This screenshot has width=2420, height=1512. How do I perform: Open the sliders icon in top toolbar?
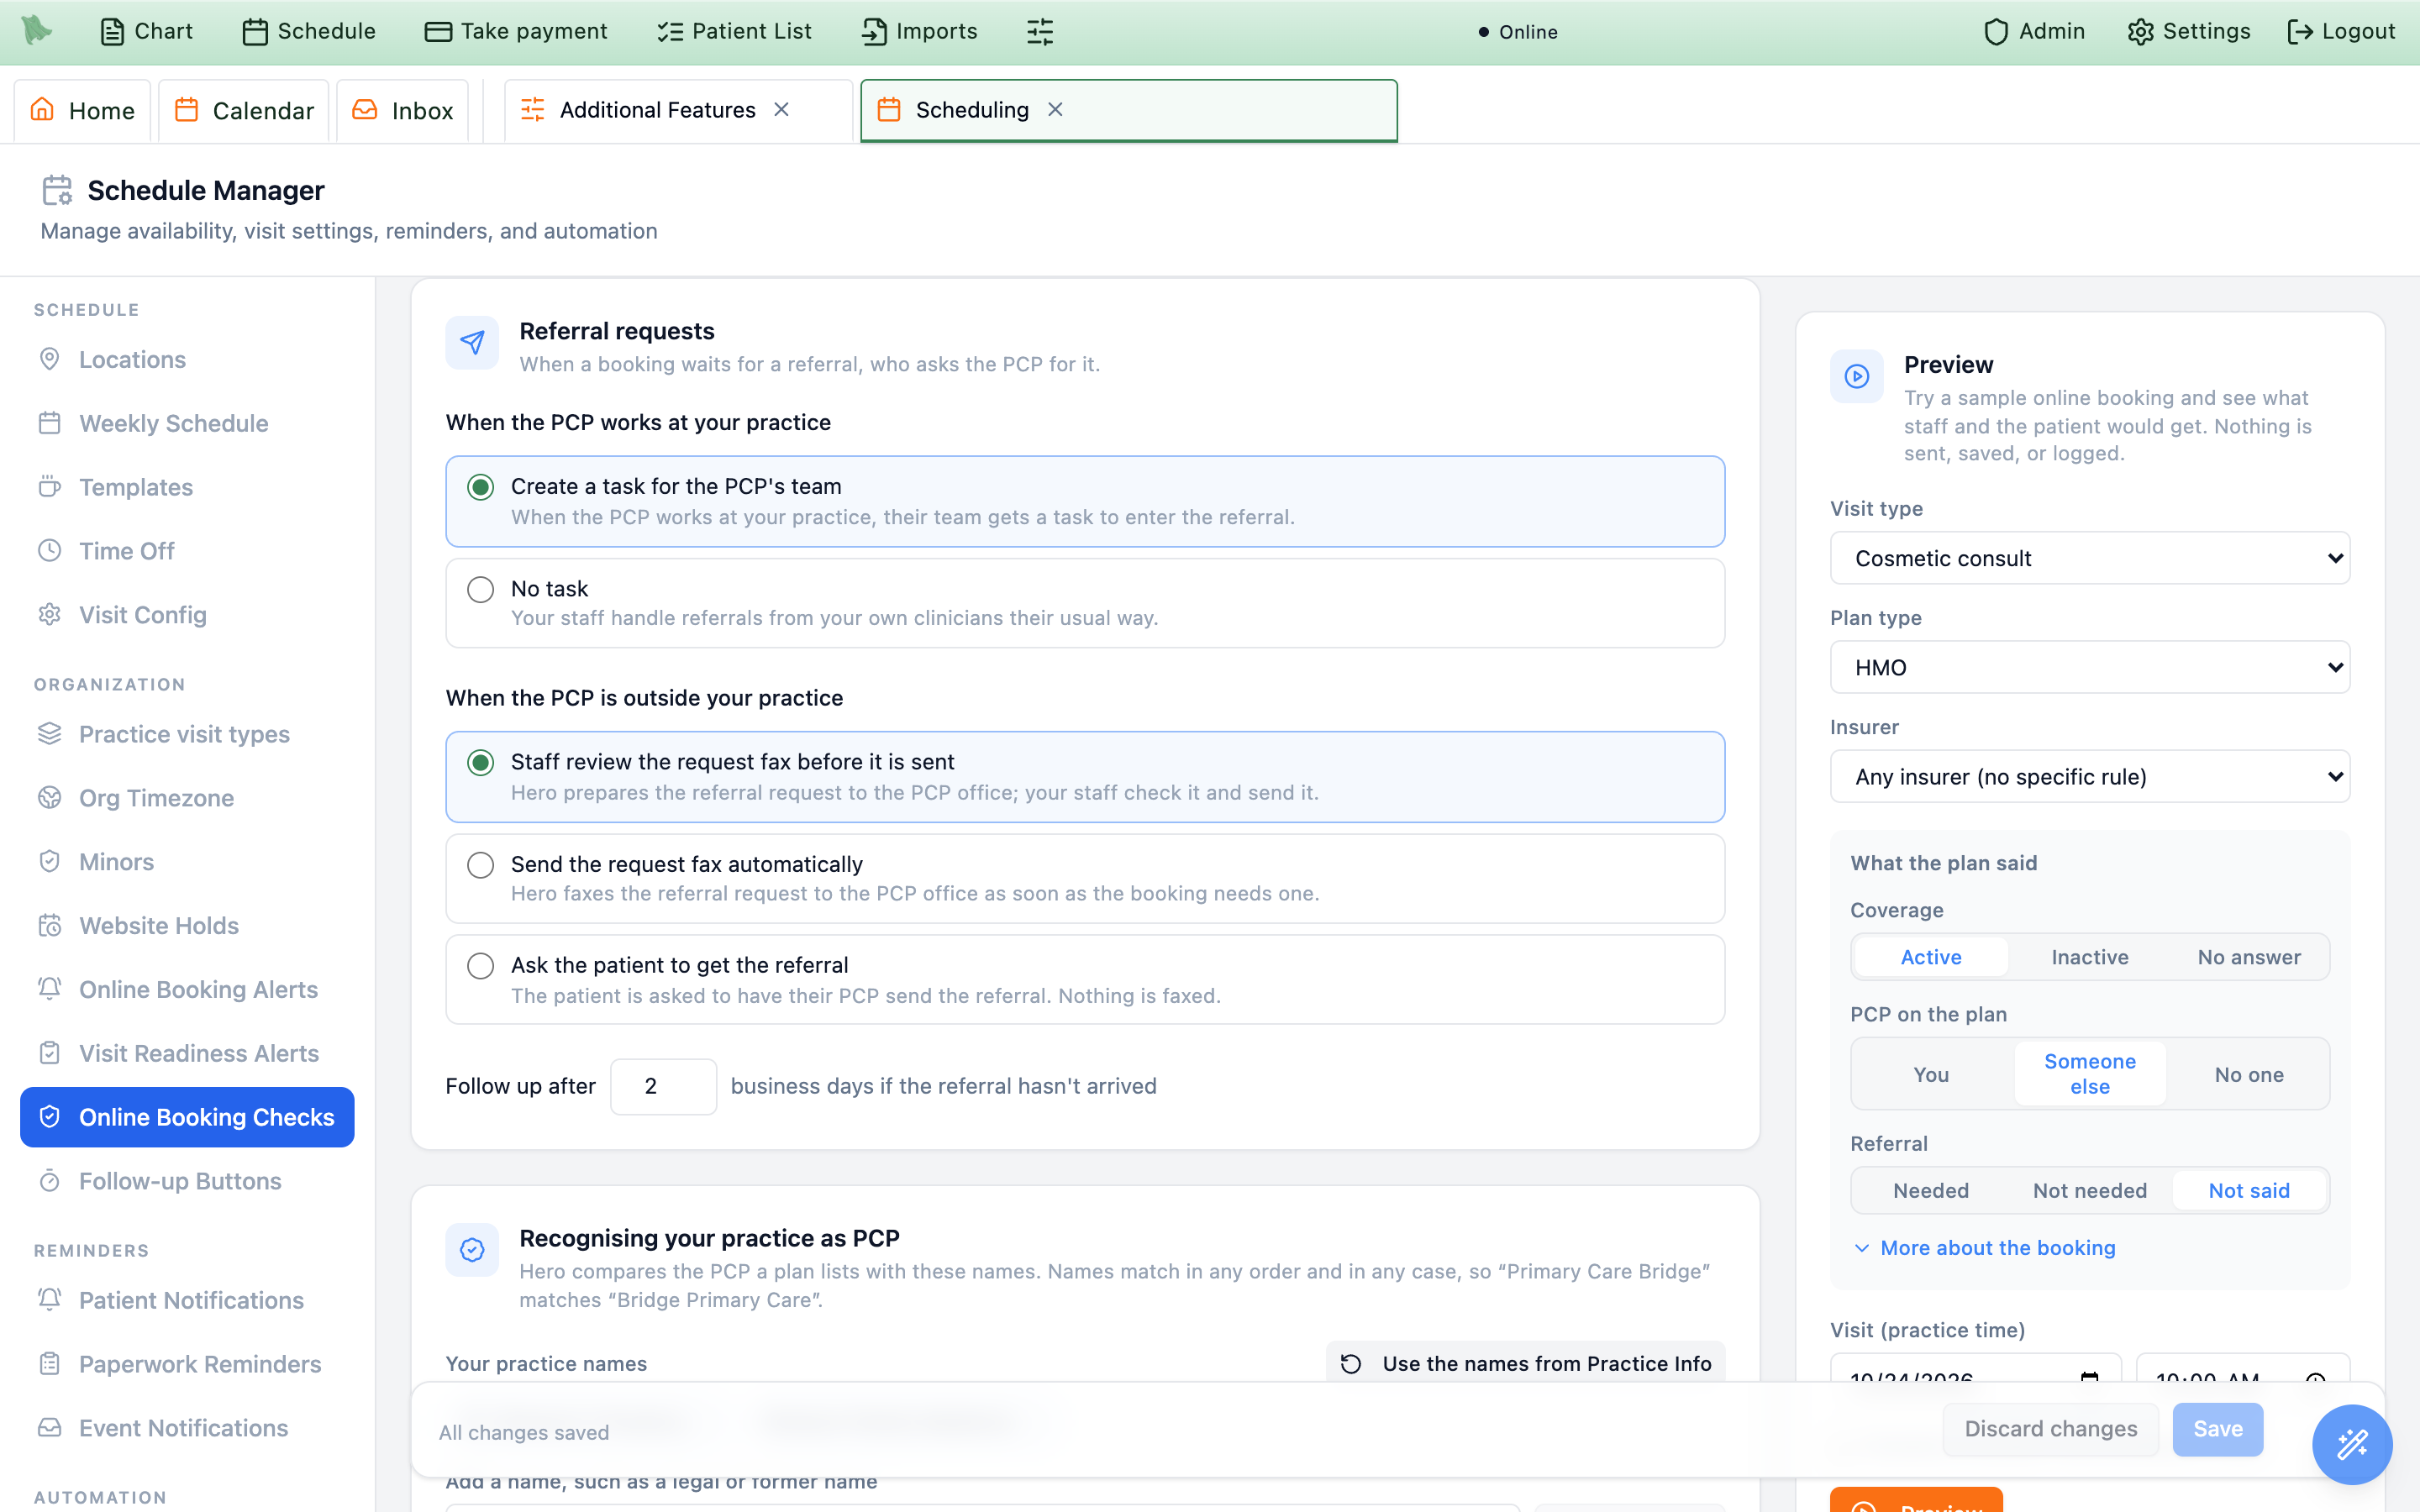(x=1040, y=32)
